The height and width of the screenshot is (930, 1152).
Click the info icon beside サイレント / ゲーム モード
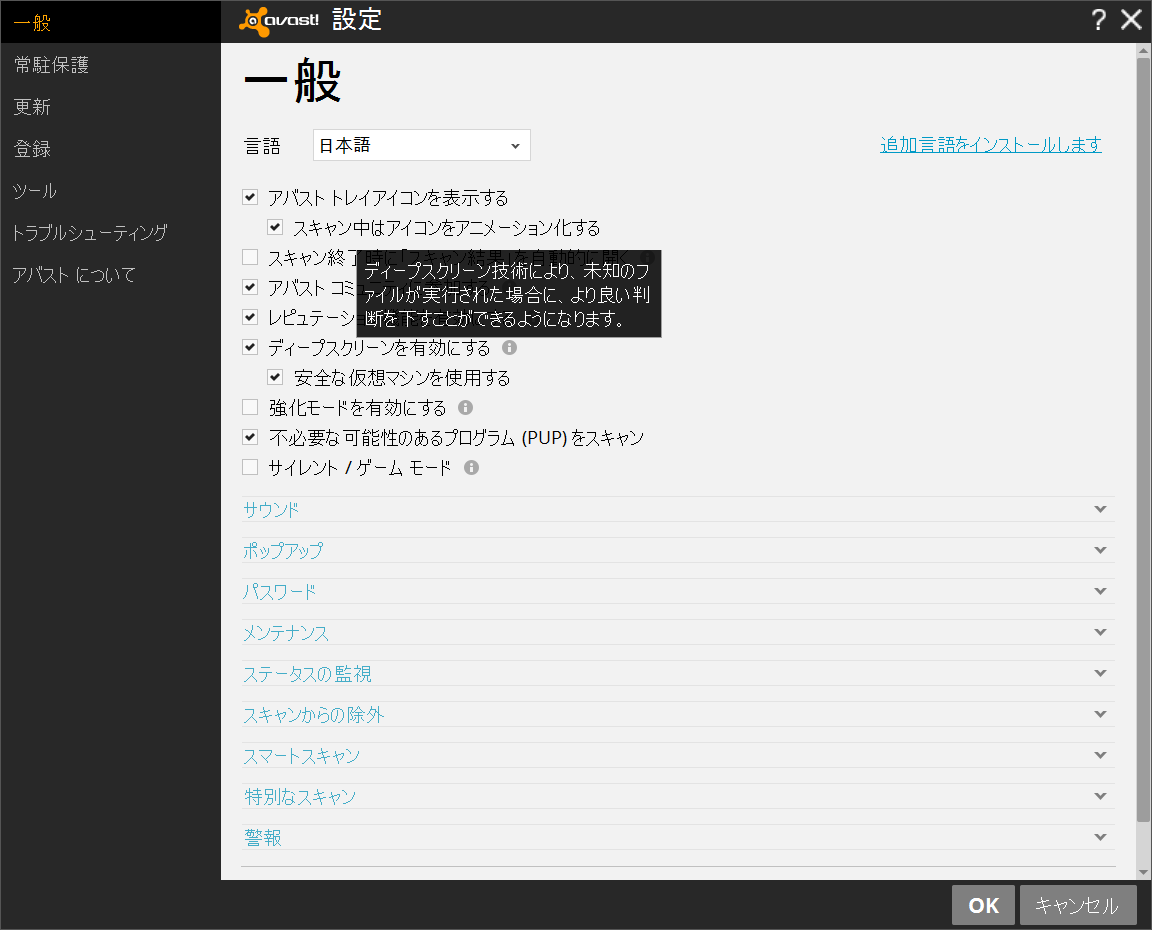coord(470,467)
